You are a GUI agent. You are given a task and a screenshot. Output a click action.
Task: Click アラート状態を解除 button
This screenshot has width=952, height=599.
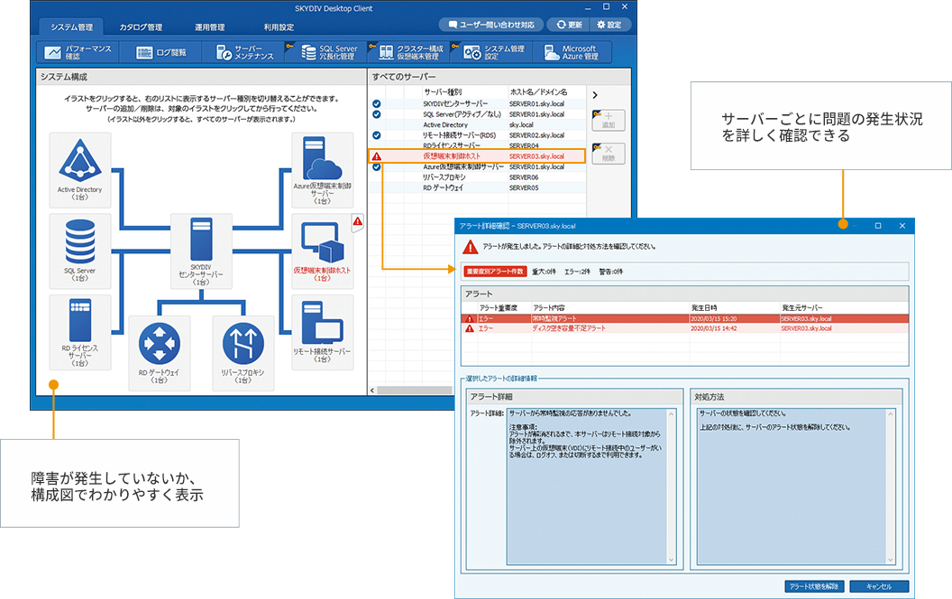point(814,586)
